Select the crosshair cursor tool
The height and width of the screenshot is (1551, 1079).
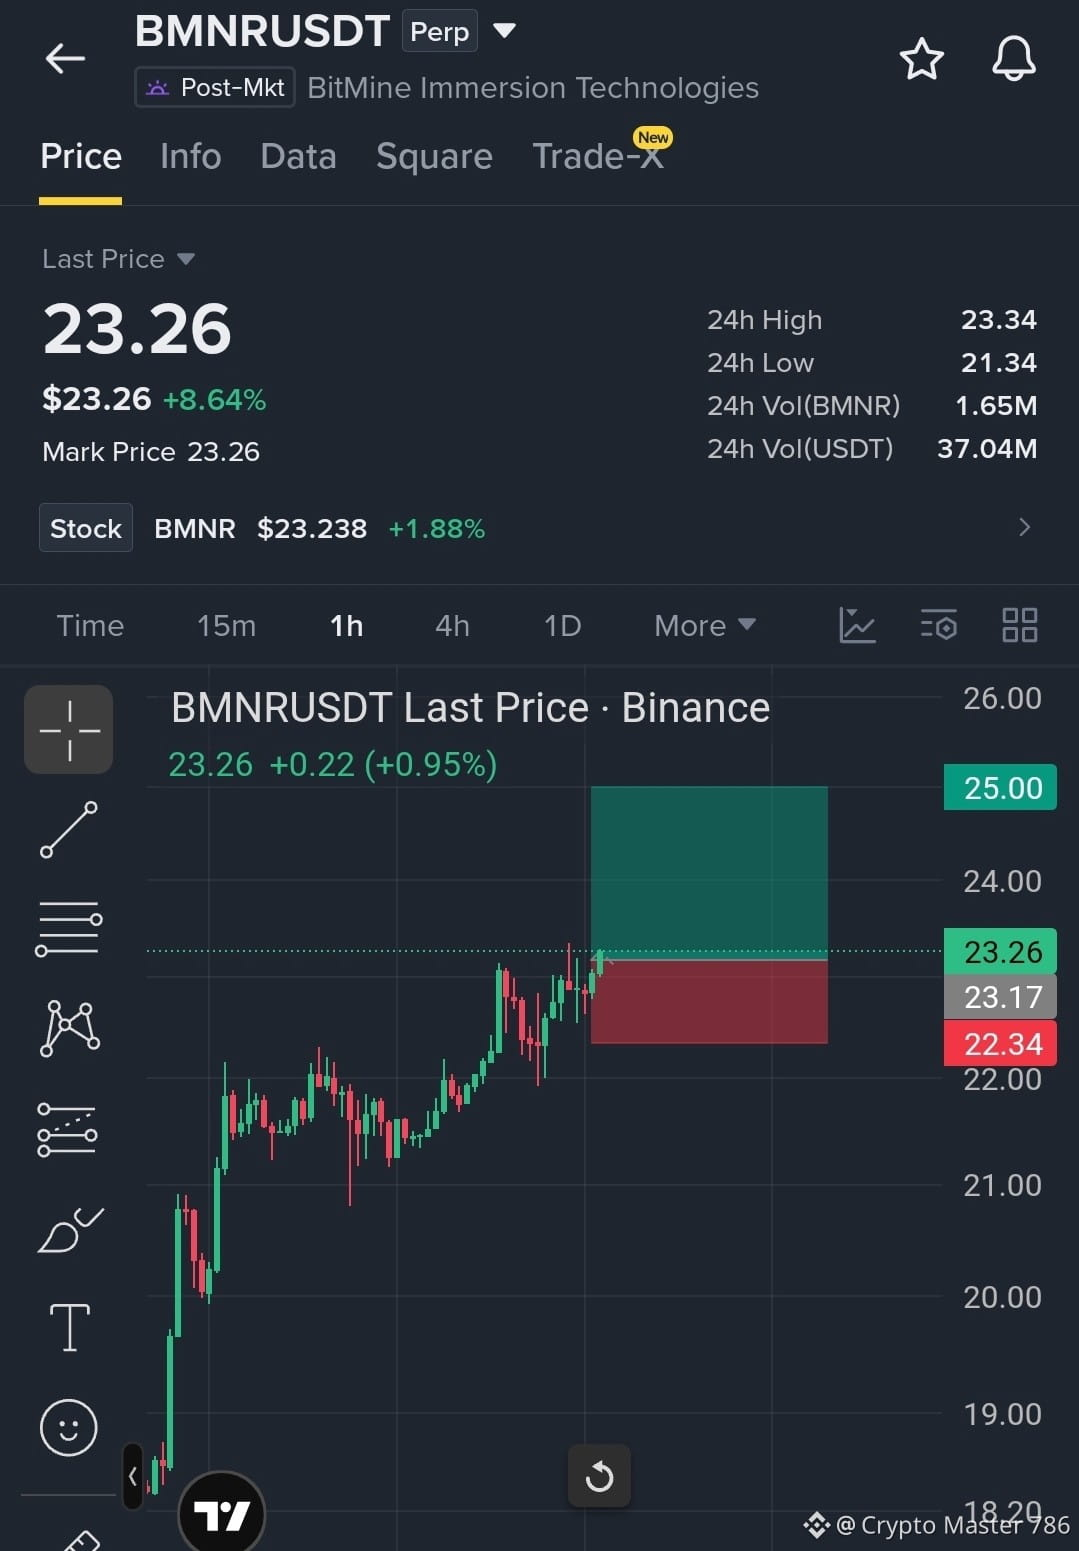click(x=69, y=730)
